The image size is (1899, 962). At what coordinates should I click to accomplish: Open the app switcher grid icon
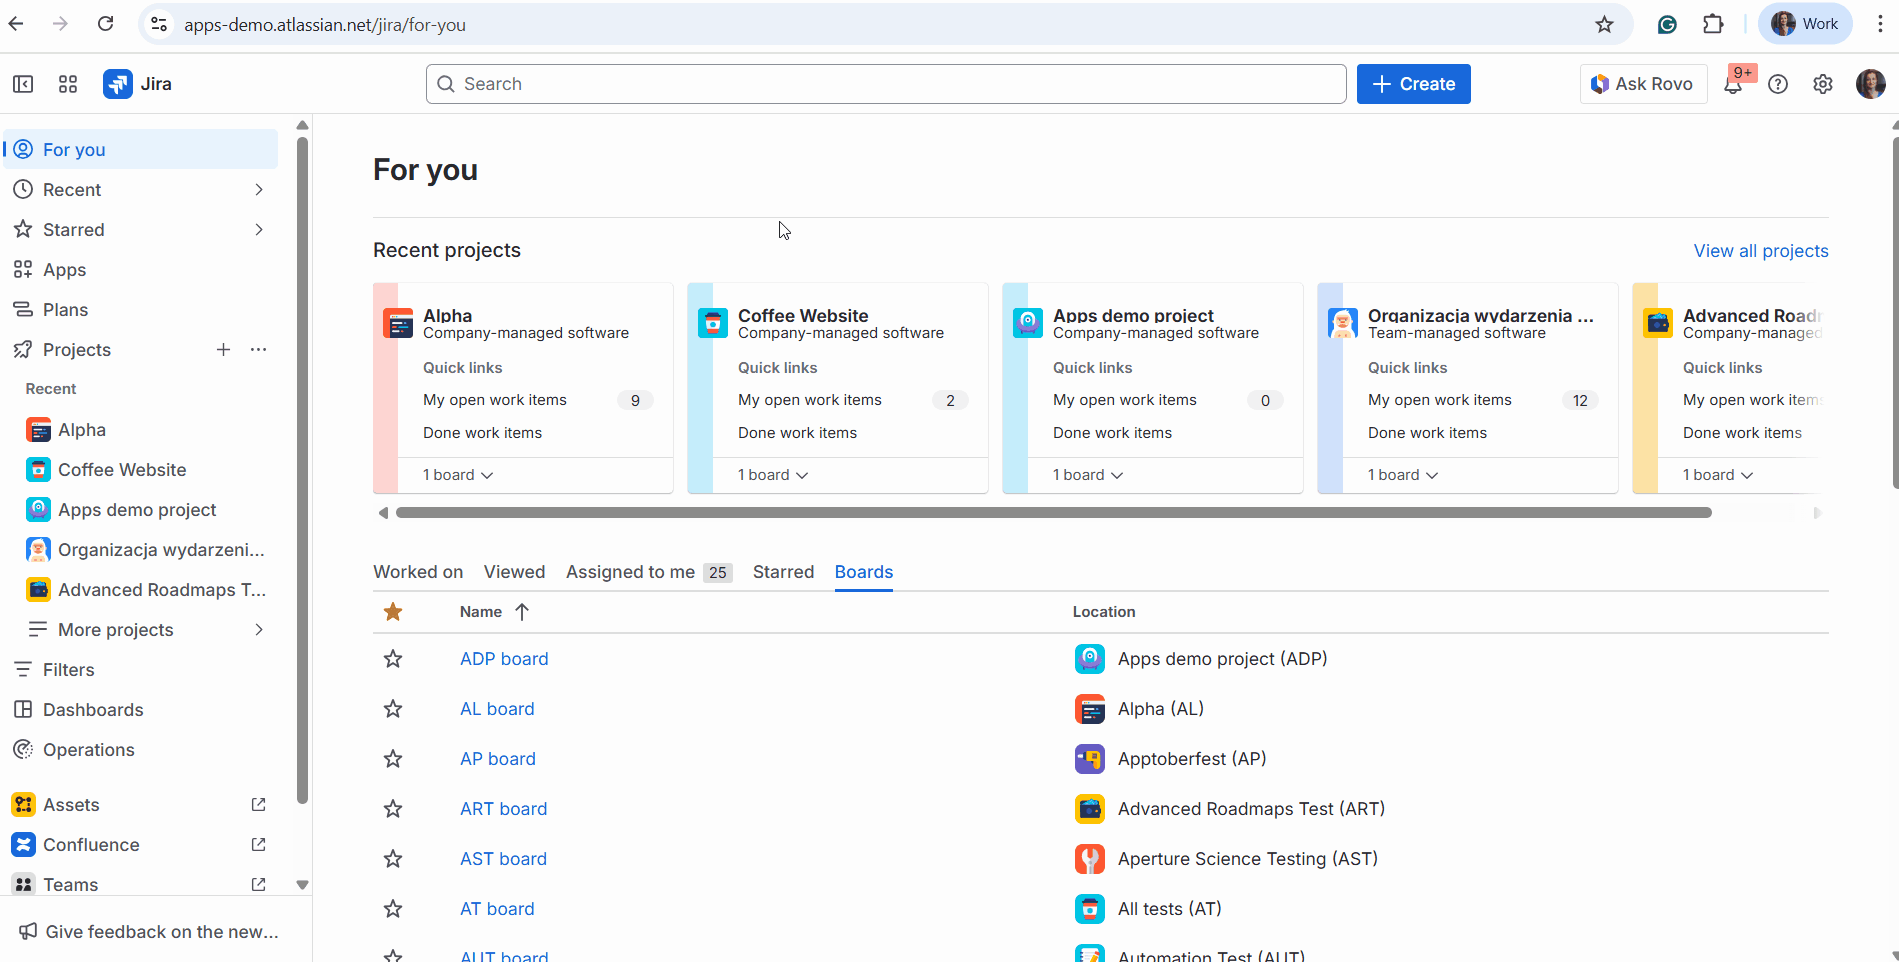[x=68, y=84]
